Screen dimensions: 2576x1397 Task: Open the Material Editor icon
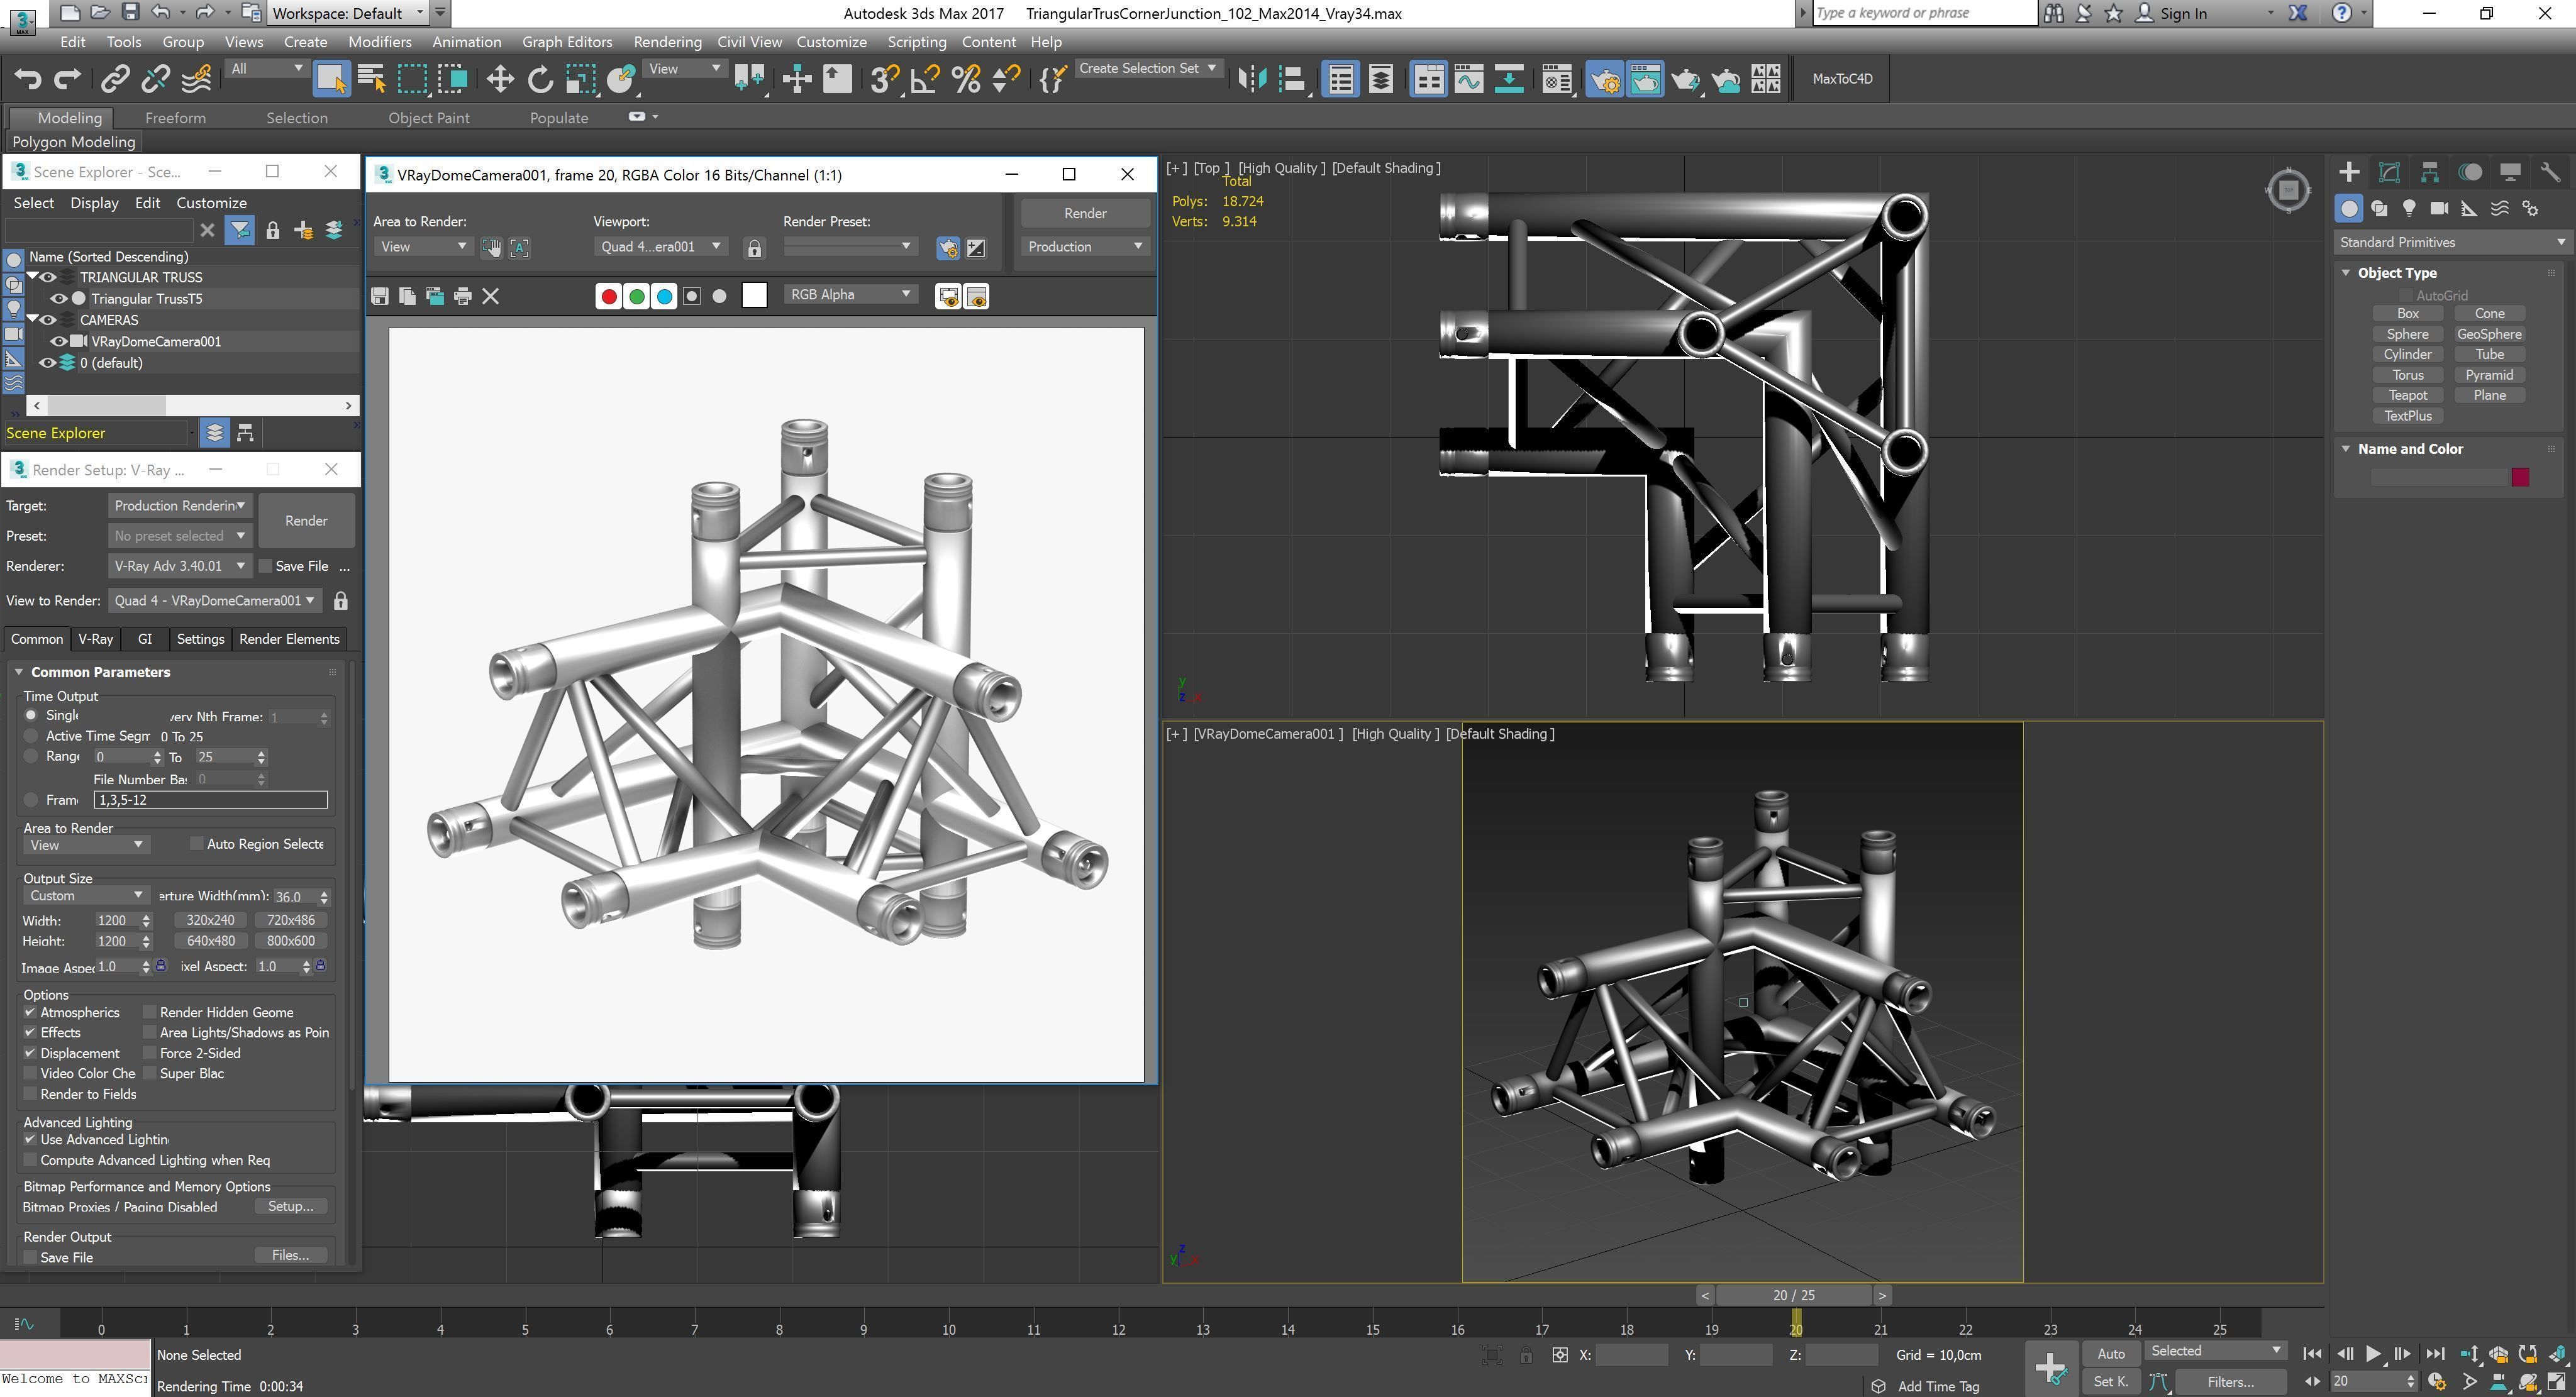[1556, 79]
